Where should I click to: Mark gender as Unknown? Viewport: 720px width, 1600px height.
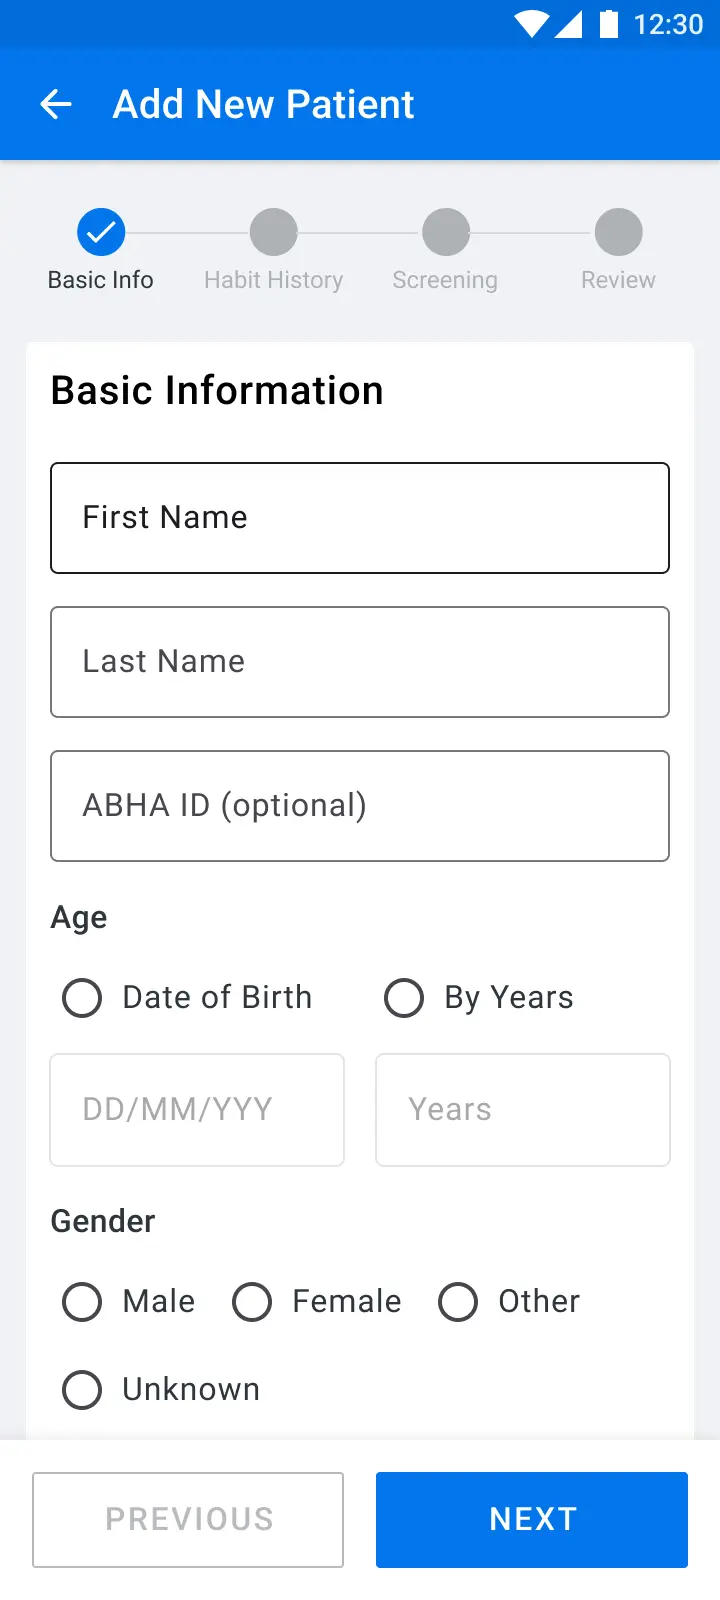point(82,1390)
